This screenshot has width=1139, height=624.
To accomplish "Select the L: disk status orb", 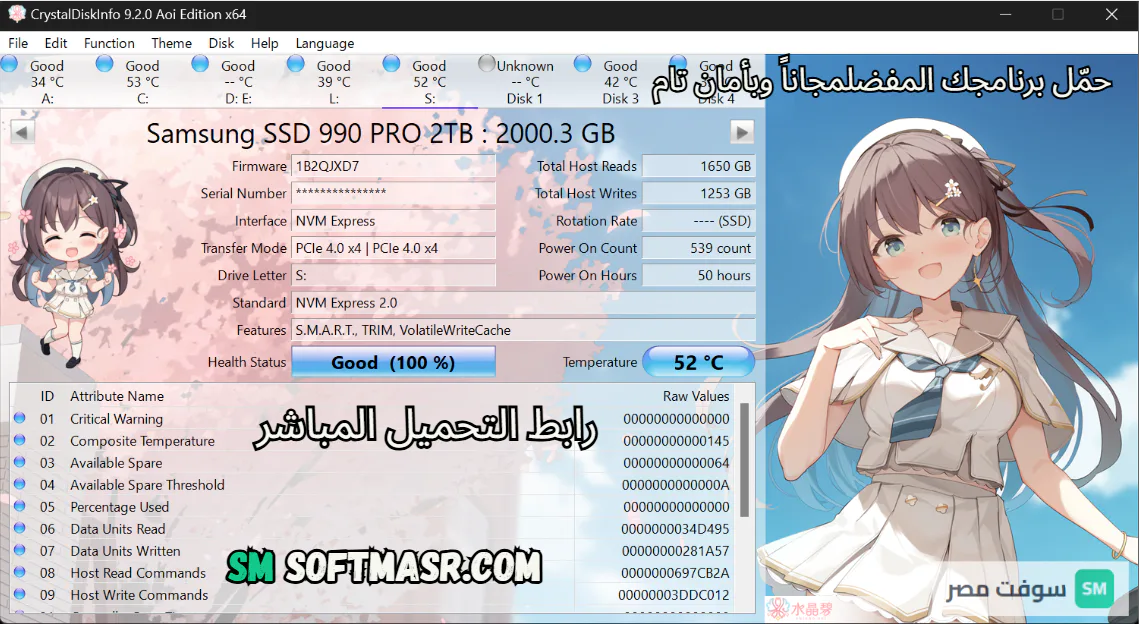I will tap(296, 64).
